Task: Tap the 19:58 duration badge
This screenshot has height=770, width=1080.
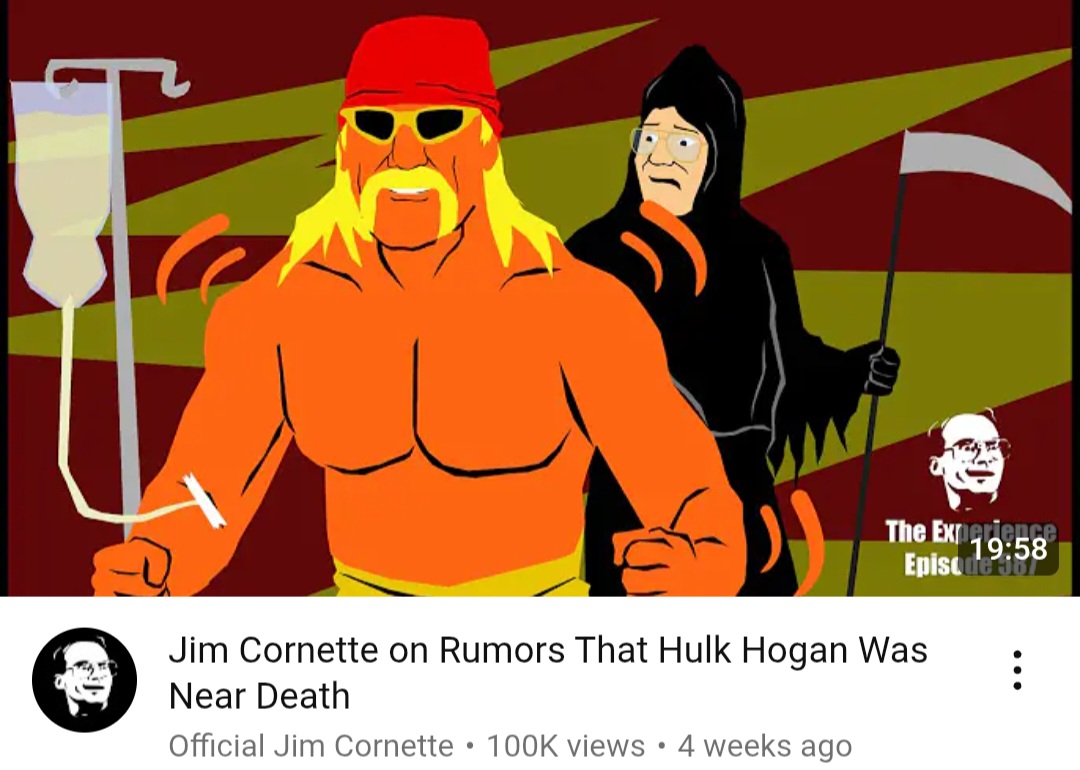Action: [1008, 549]
